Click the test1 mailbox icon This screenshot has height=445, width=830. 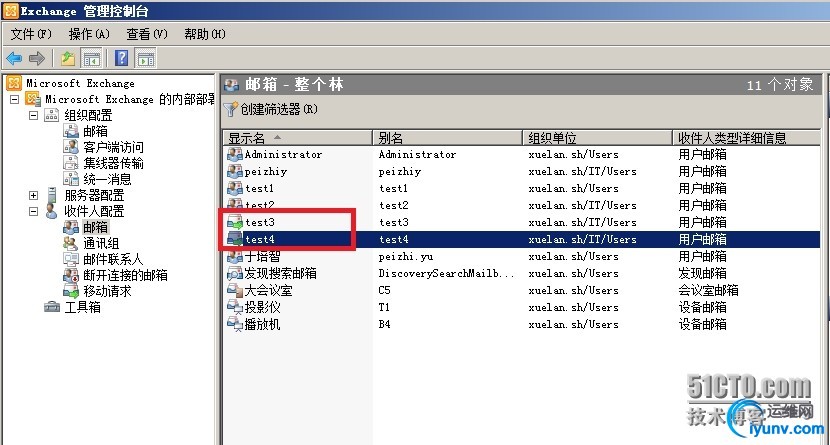point(234,188)
